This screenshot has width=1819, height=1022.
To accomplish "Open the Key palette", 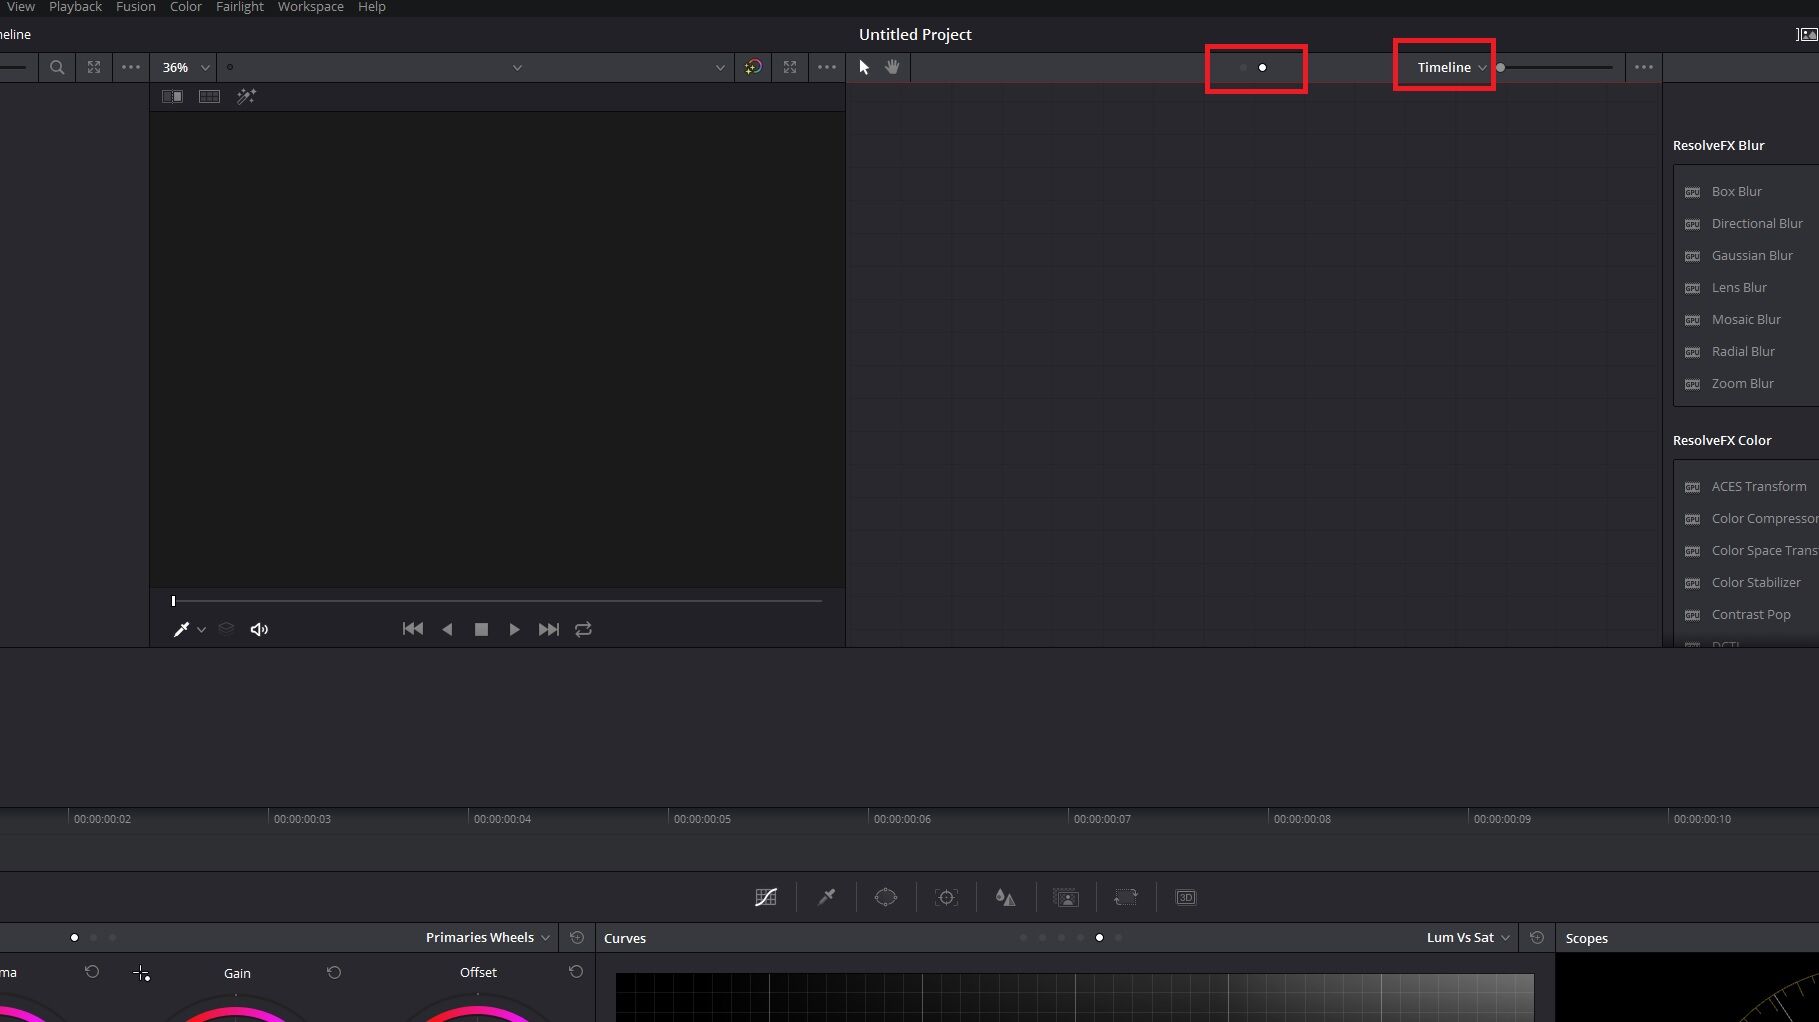I will click(1066, 897).
